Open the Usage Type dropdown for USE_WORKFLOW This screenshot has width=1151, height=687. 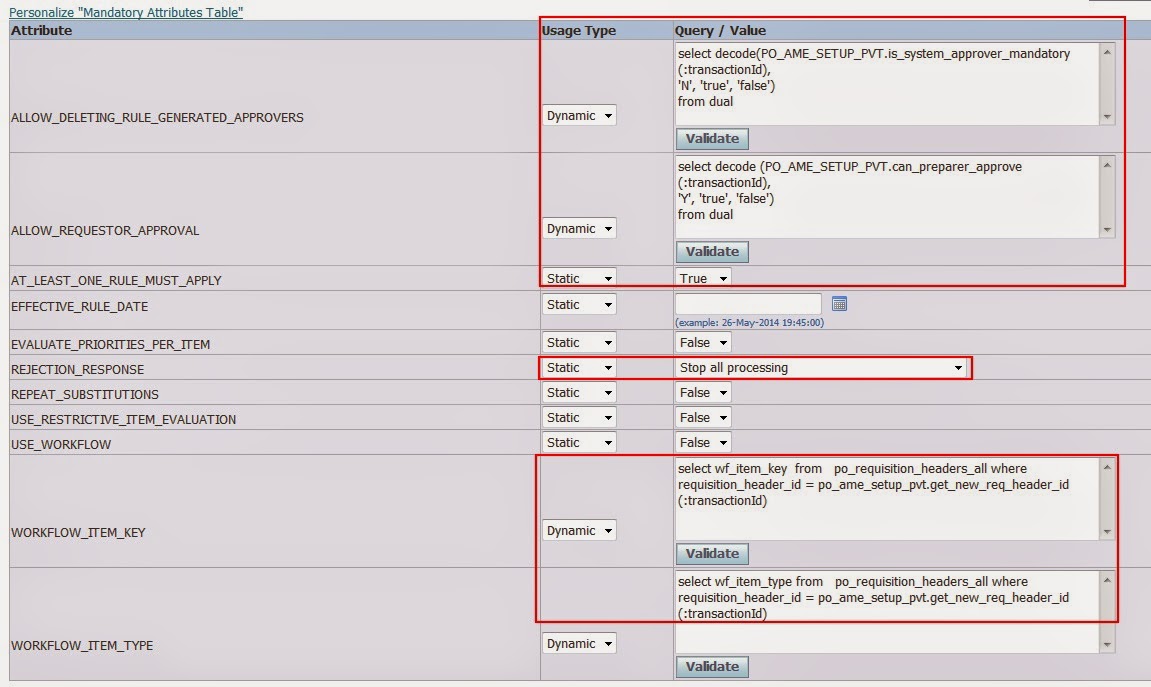coord(579,442)
